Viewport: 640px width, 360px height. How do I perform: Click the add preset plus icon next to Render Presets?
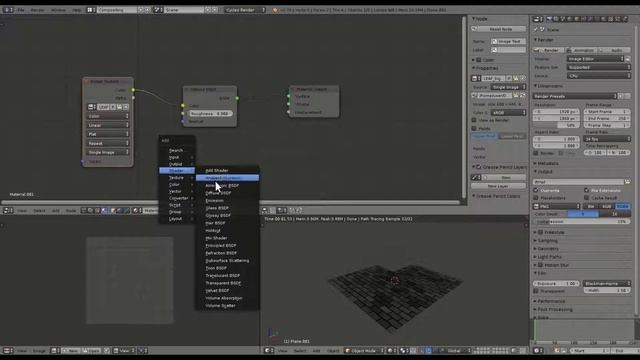point(621,96)
